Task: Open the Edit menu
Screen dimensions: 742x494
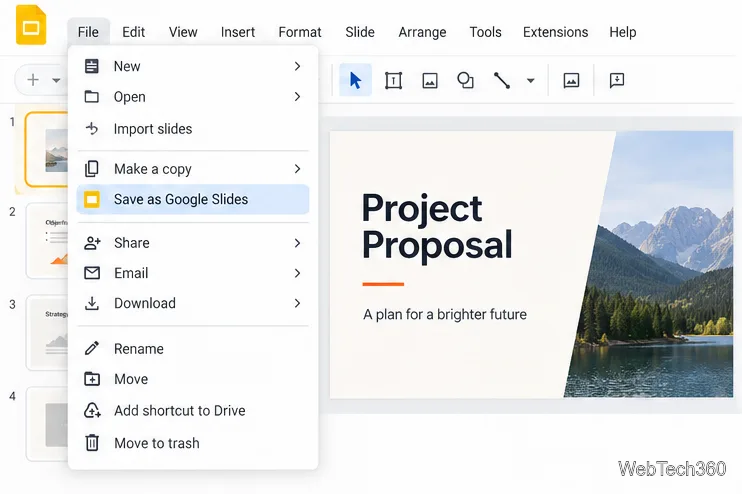Action: click(x=133, y=32)
